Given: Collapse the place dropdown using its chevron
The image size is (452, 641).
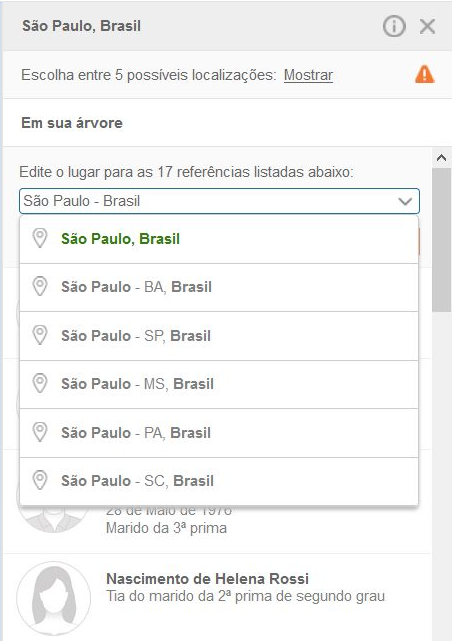Looking at the screenshot, I should point(405,201).
